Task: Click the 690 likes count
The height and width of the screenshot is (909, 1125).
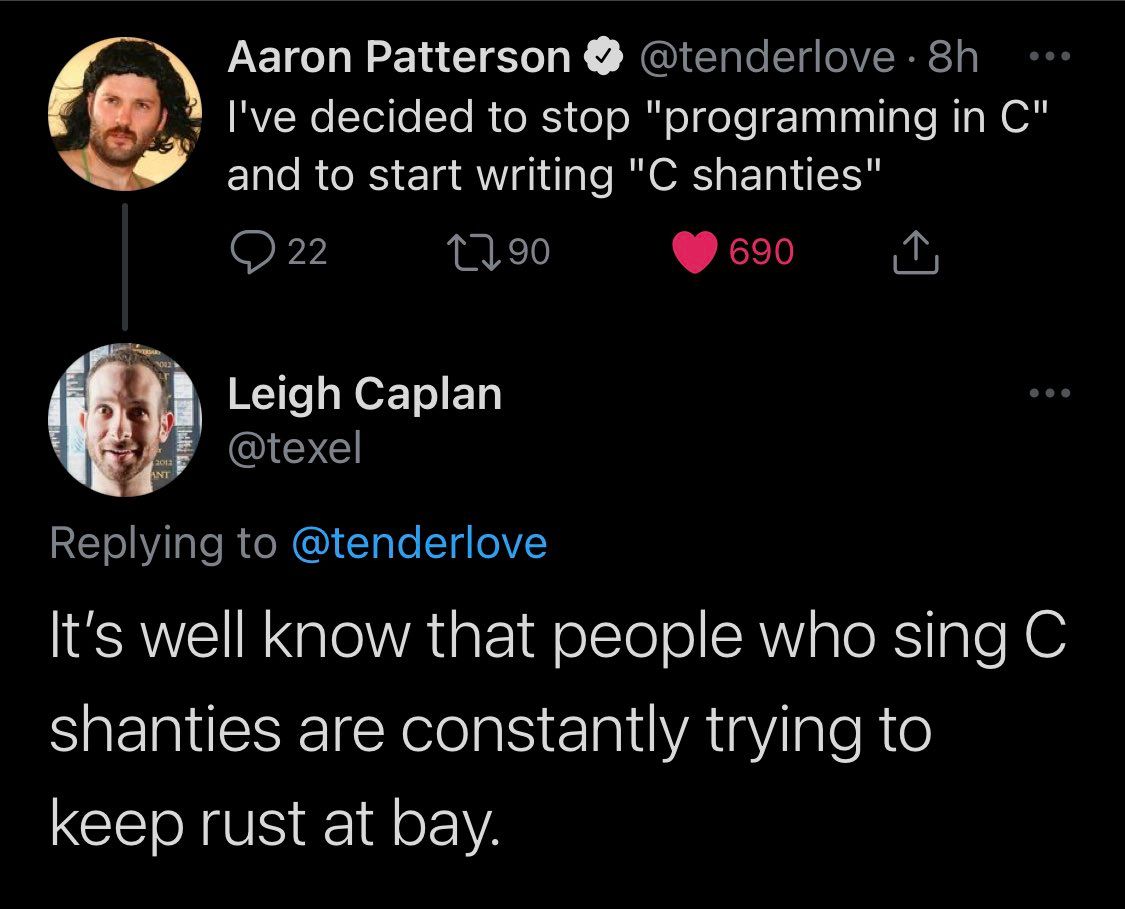Action: [761, 252]
